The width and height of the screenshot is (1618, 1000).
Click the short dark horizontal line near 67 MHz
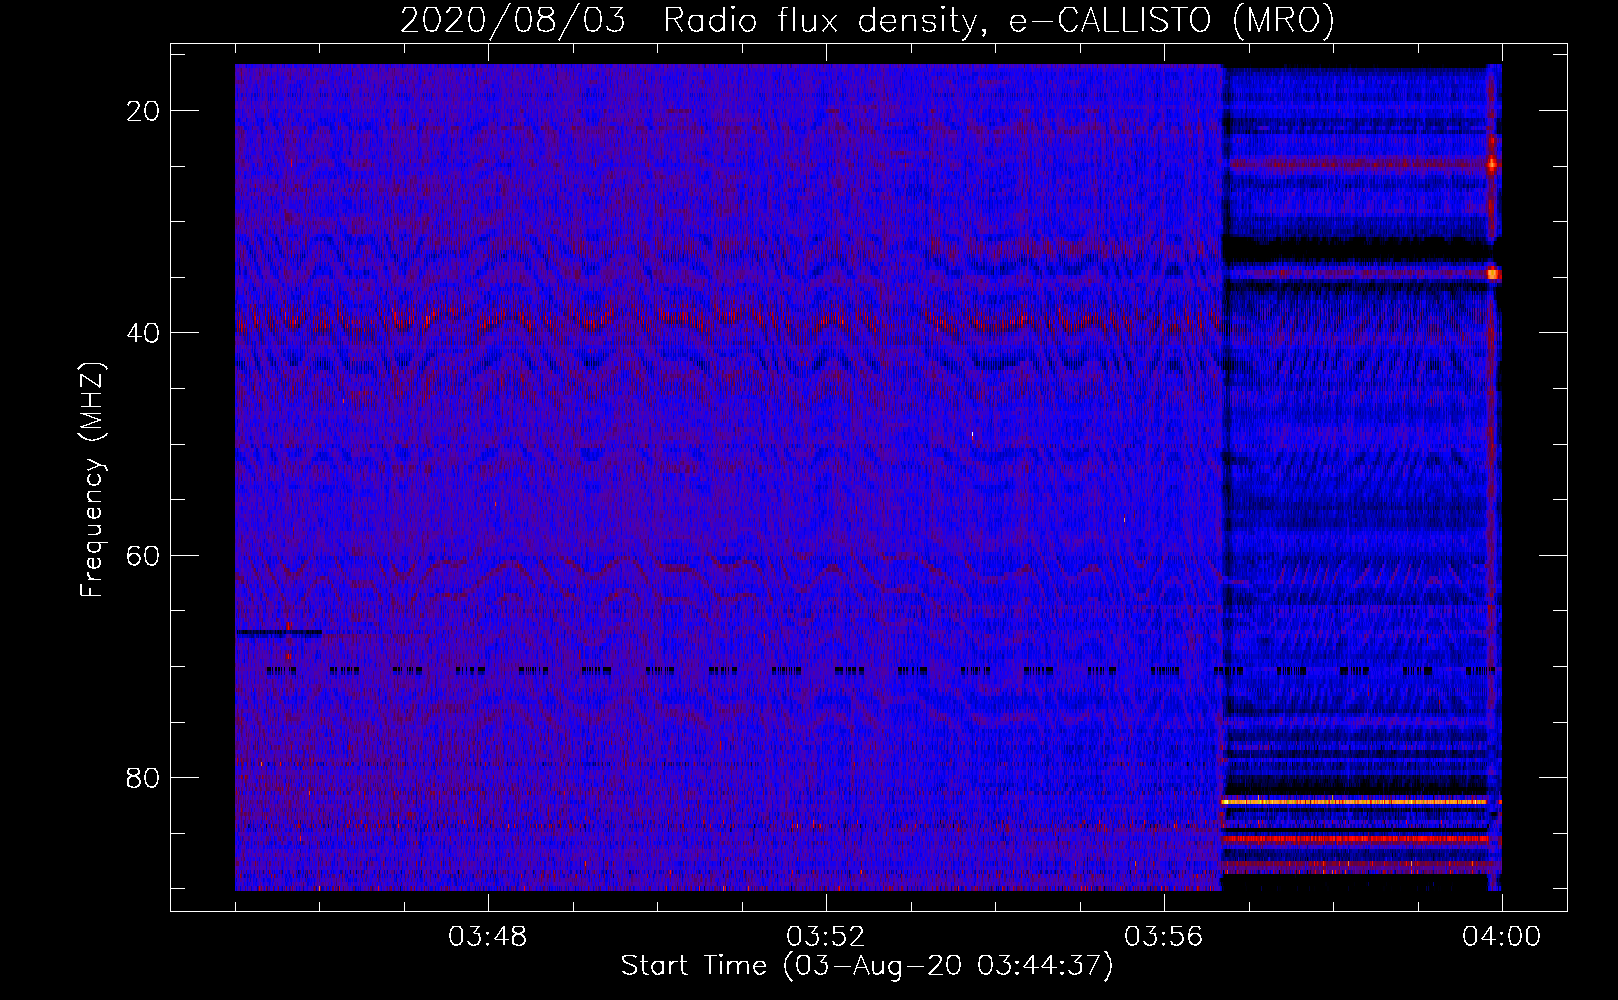tap(279, 632)
